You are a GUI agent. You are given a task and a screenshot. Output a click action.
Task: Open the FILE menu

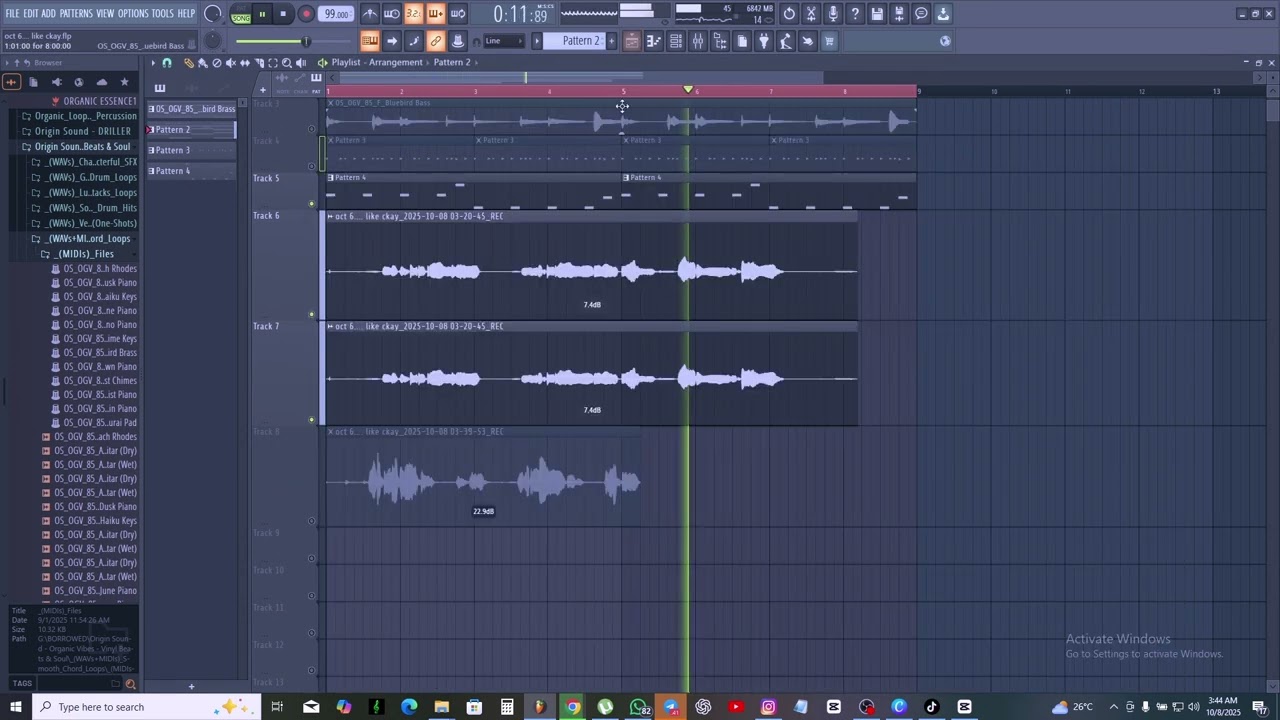(12, 13)
